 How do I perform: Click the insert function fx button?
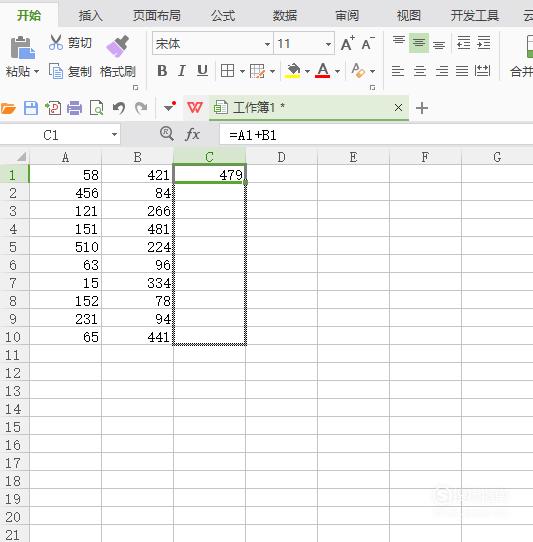click(x=192, y=134)
